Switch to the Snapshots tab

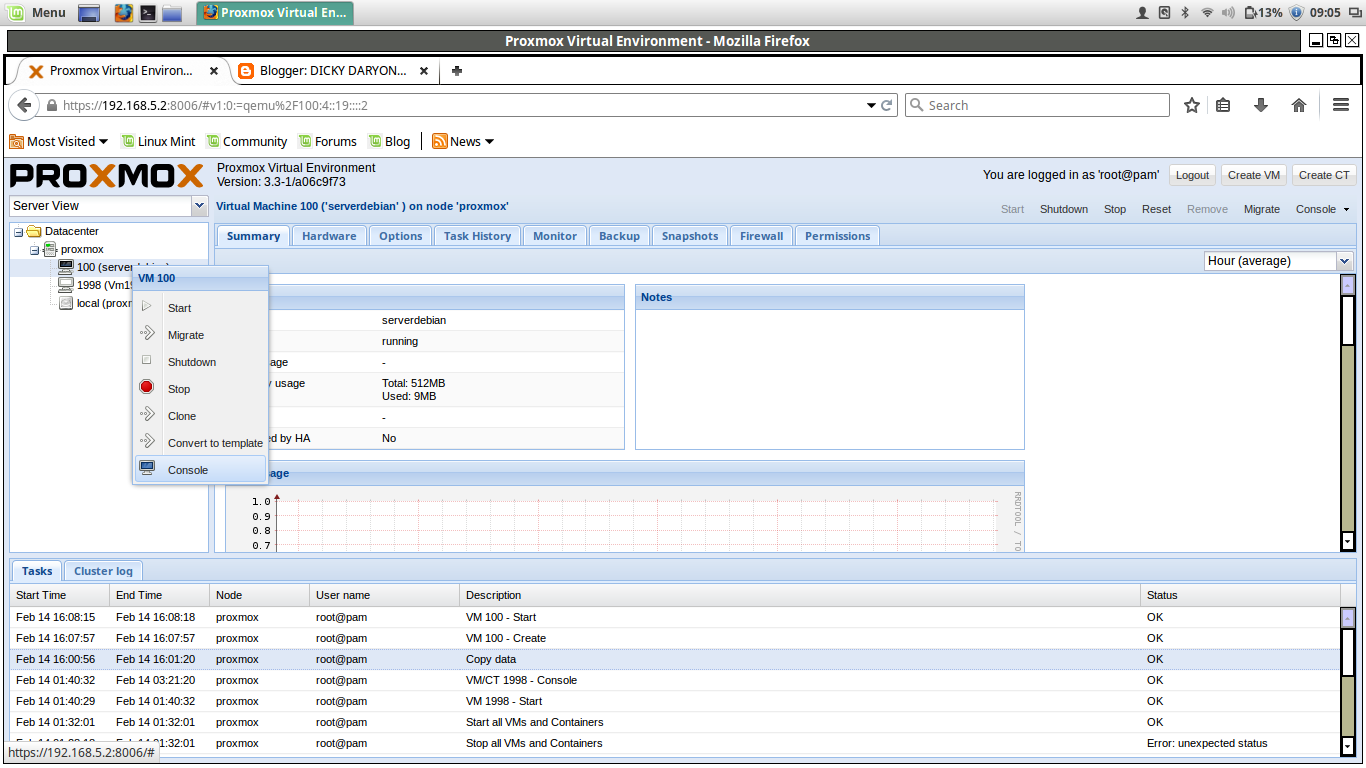(x=690, y=236)
